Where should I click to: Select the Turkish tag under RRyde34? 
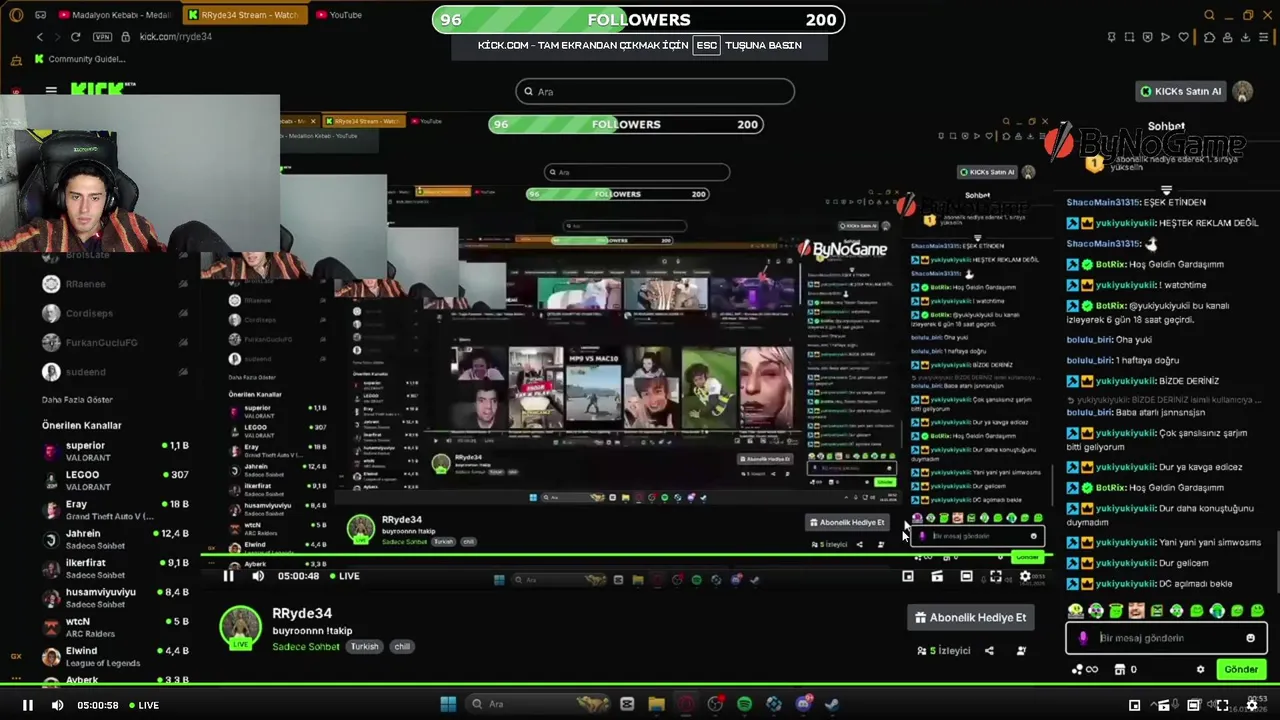pyautogui.click(x=364, y=646)
